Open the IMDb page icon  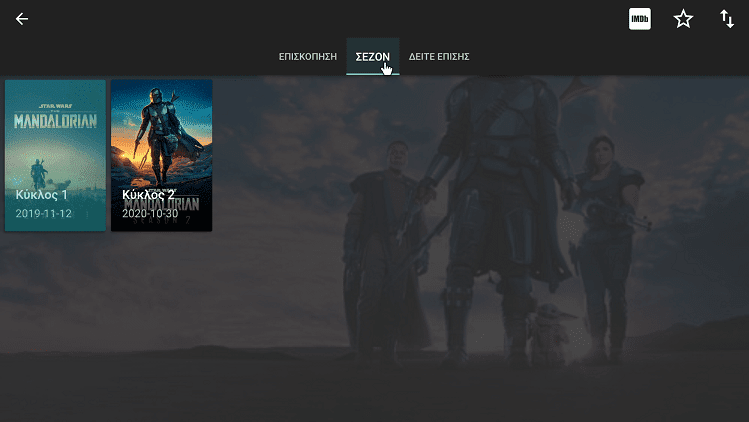click(640, 19)
